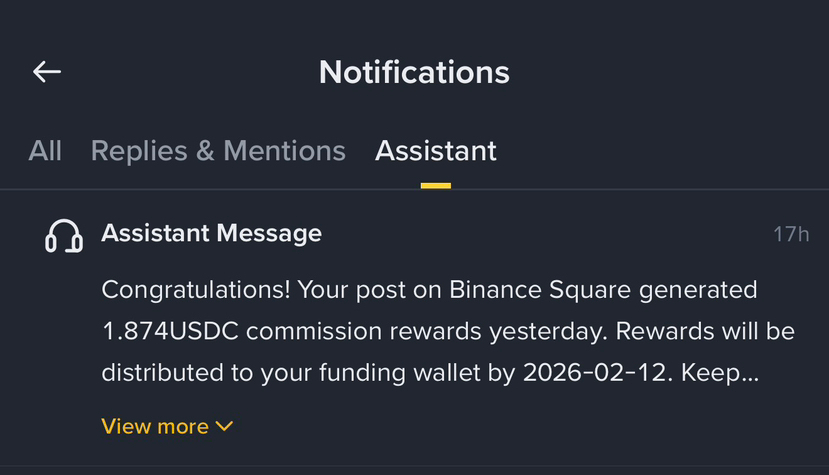Open the Replies & Mentions tab
The height and width of the screenshot is (475, 829).
tap(218, 151)
